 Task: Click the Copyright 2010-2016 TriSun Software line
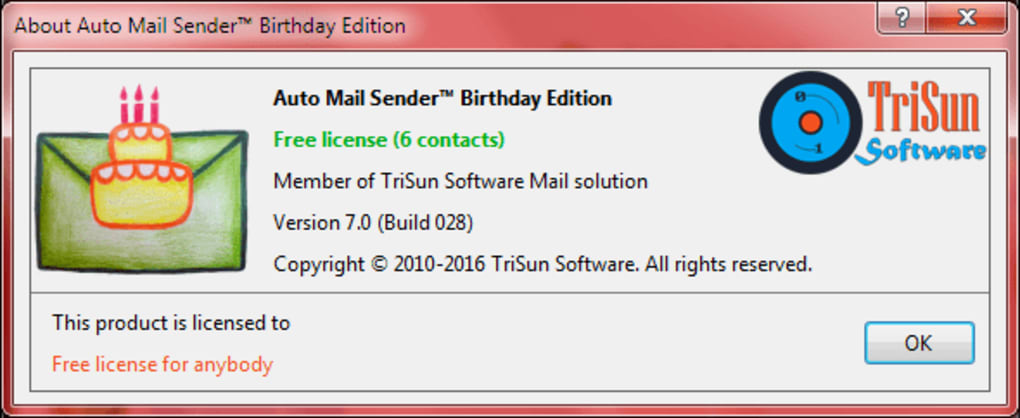tap(543, 264)
